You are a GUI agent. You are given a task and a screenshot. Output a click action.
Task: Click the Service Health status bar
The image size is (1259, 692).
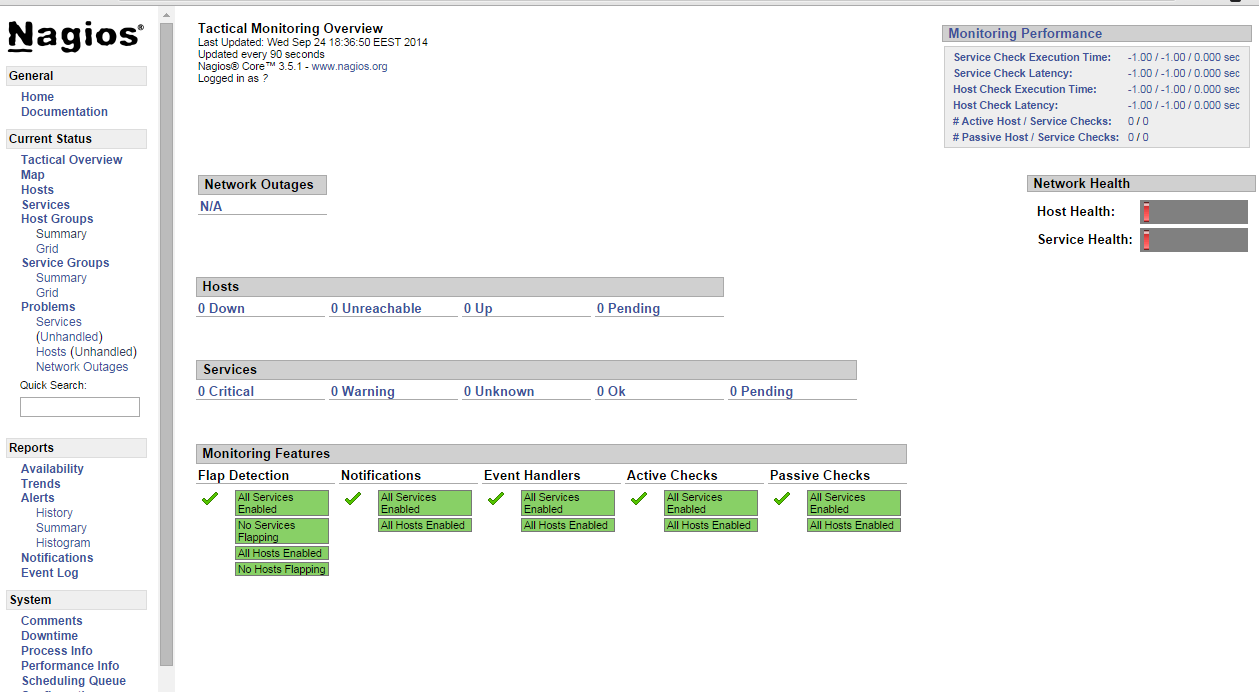point(1194,240)
